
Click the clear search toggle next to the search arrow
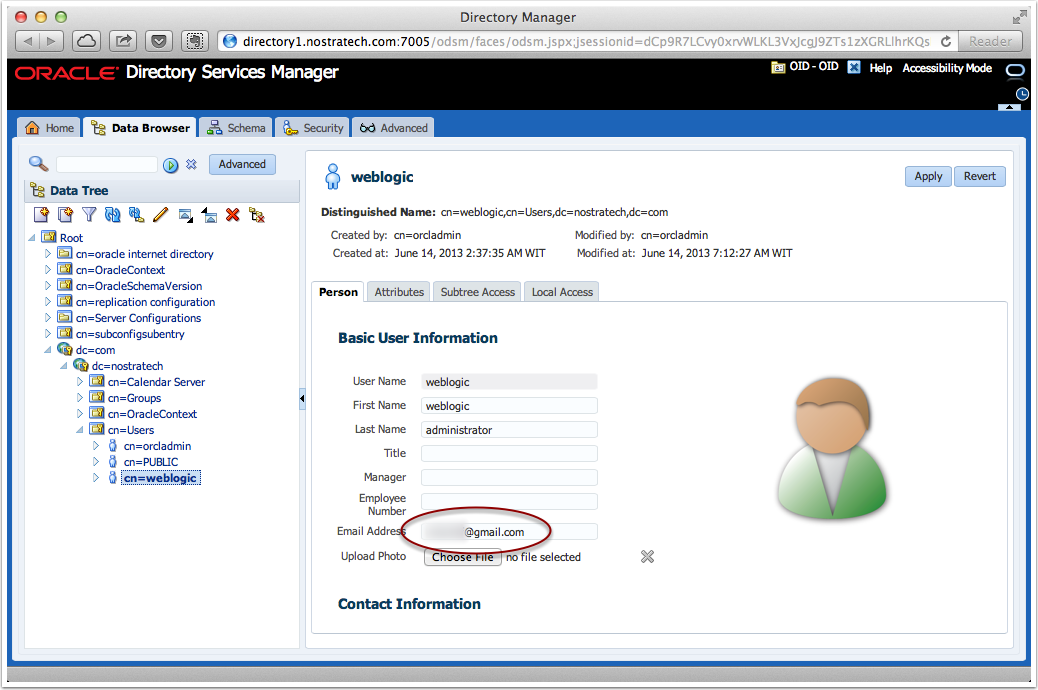point(190,164)
